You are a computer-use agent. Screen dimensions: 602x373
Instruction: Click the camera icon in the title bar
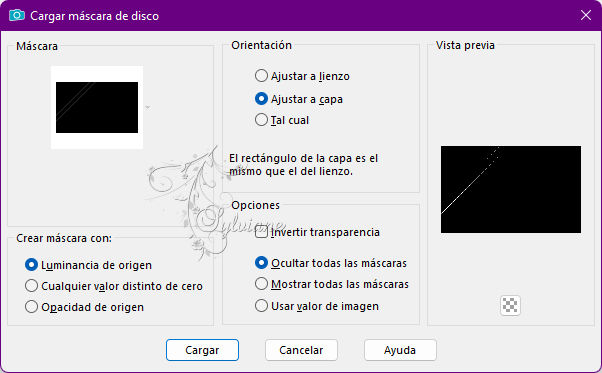[17, 15]
